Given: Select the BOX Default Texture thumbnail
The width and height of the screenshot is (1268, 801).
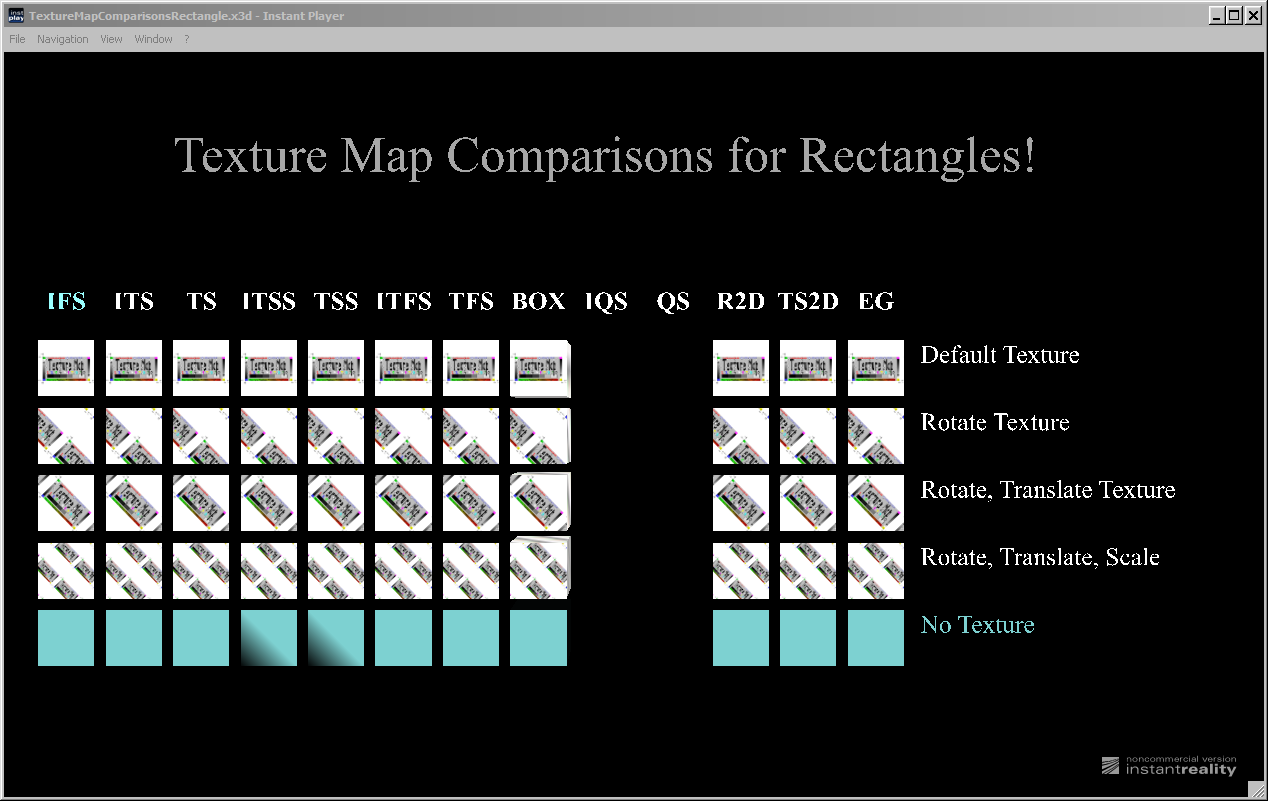Looking at the screenshot, I should [539, 368].
